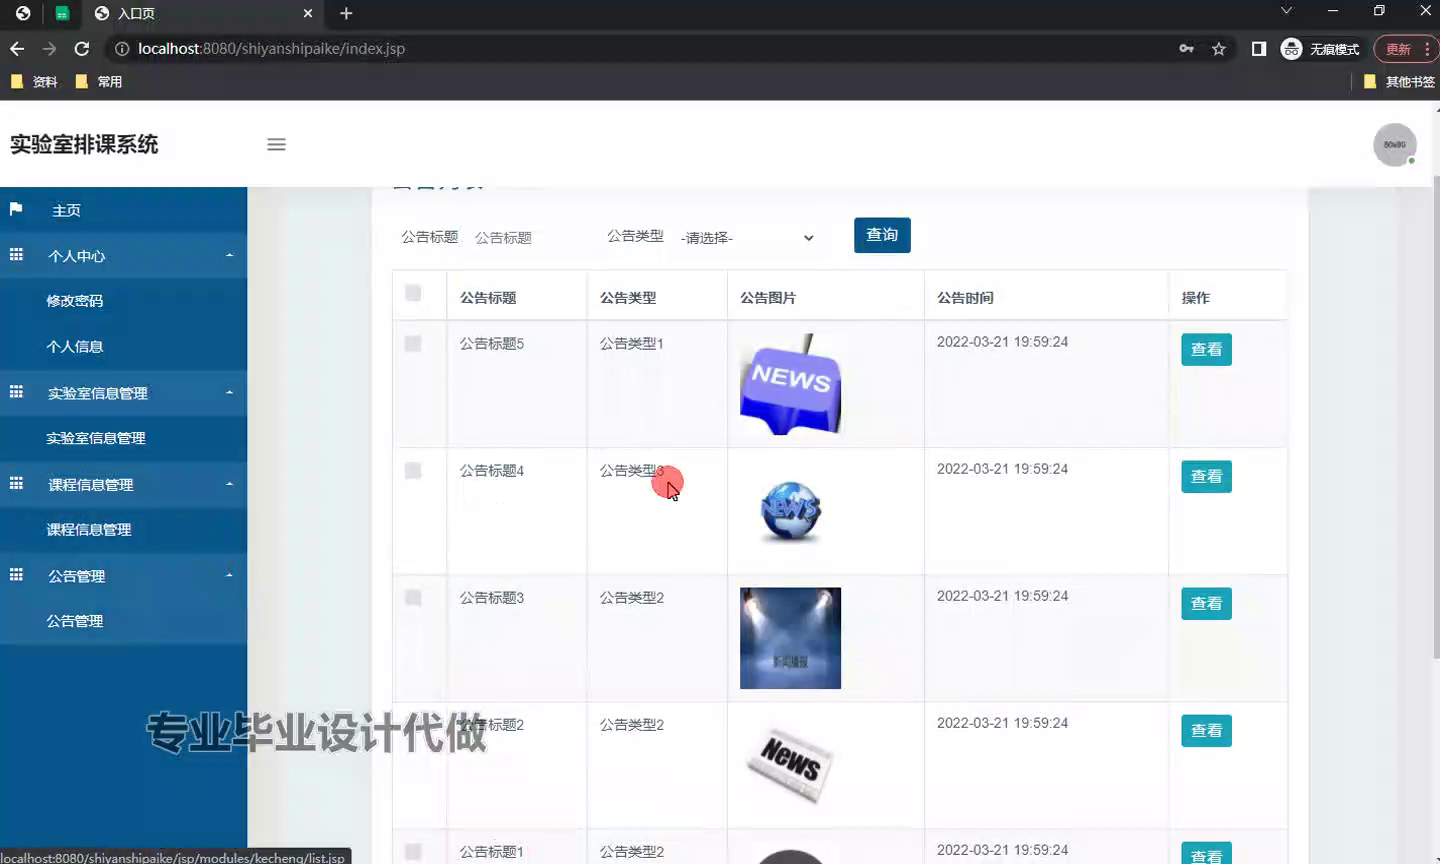Viewport: 1440px width, 864px height.
Task: Click the grid icon beside the 课程信息管理 group
Action: tap(16, 483)
